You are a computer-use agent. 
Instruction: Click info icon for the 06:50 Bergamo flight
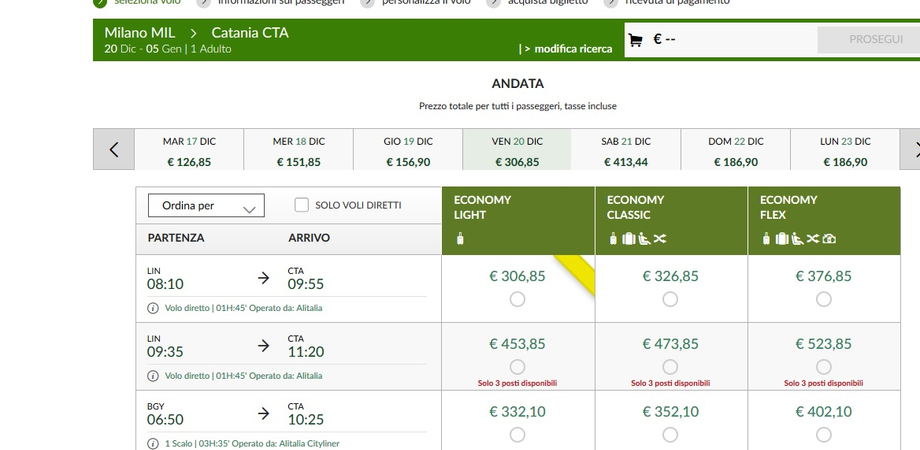(x=153, y=443)
